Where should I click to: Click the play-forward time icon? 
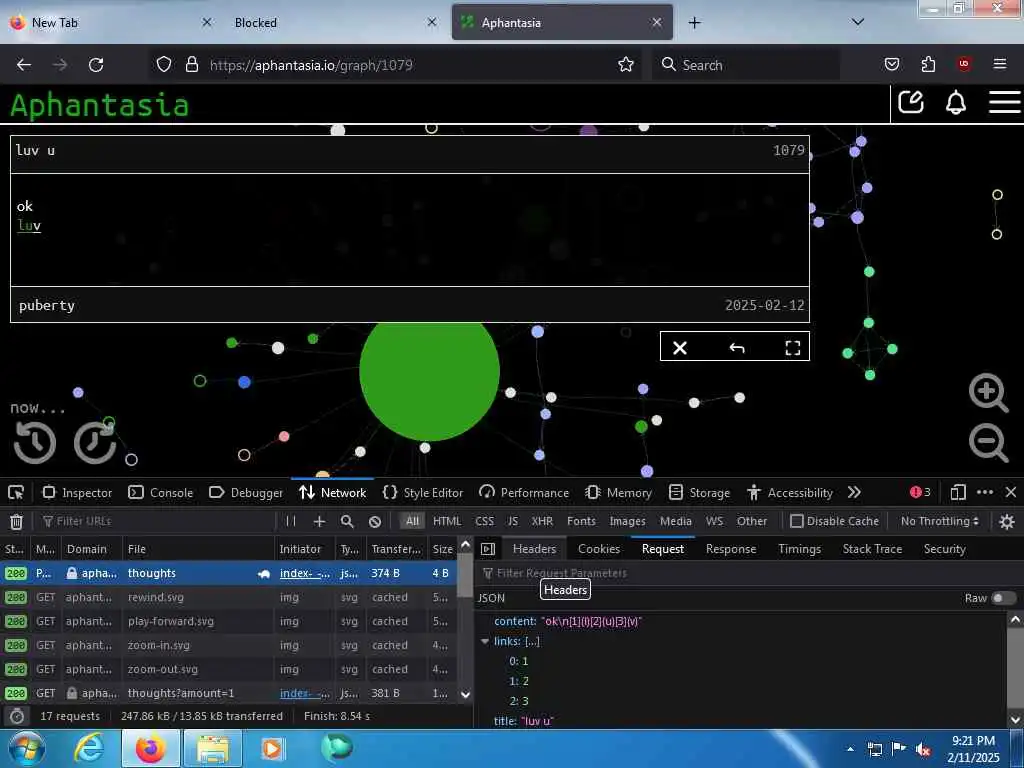point(95,442)
